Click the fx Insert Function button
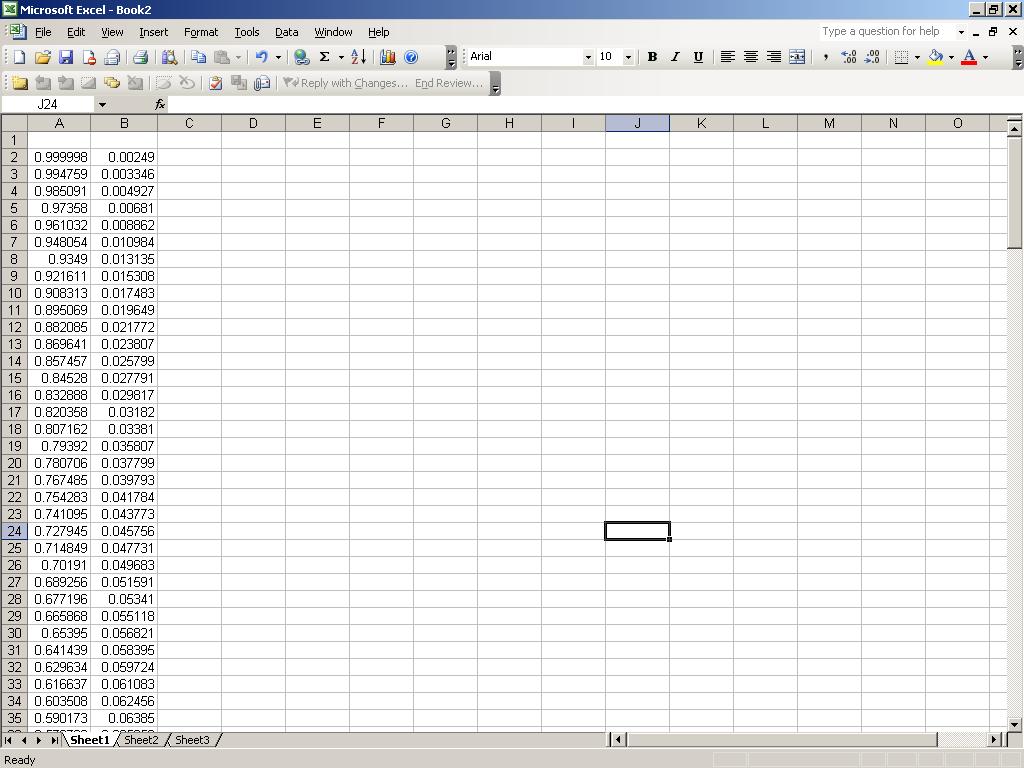Screen dimensions: 1024x768 click(x=160, y=104)
